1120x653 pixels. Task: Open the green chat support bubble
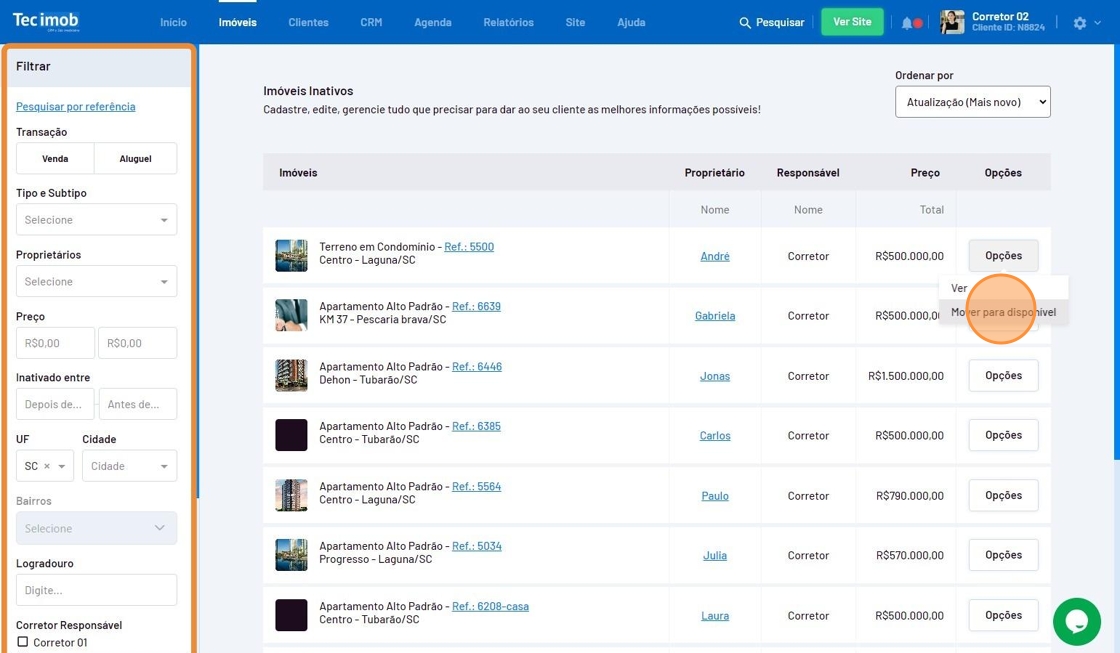click(1076, 621)
